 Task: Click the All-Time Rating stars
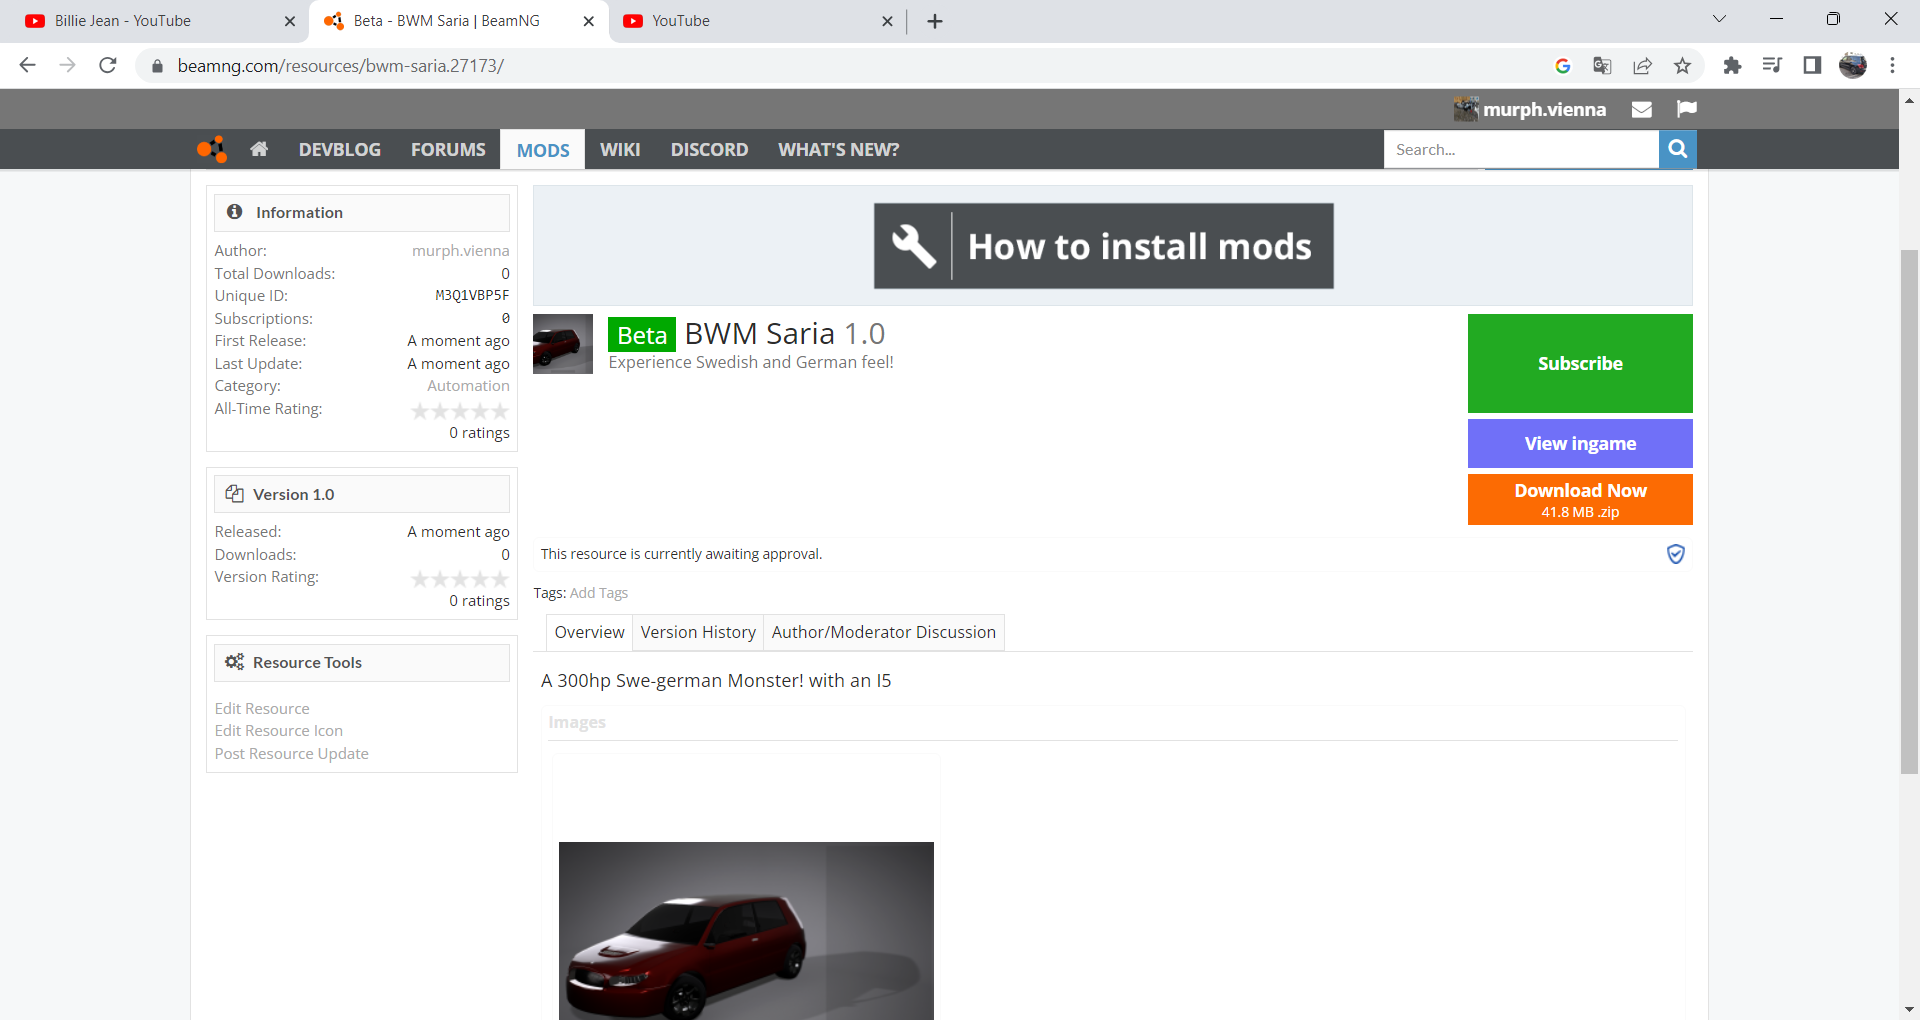point(460,411)
